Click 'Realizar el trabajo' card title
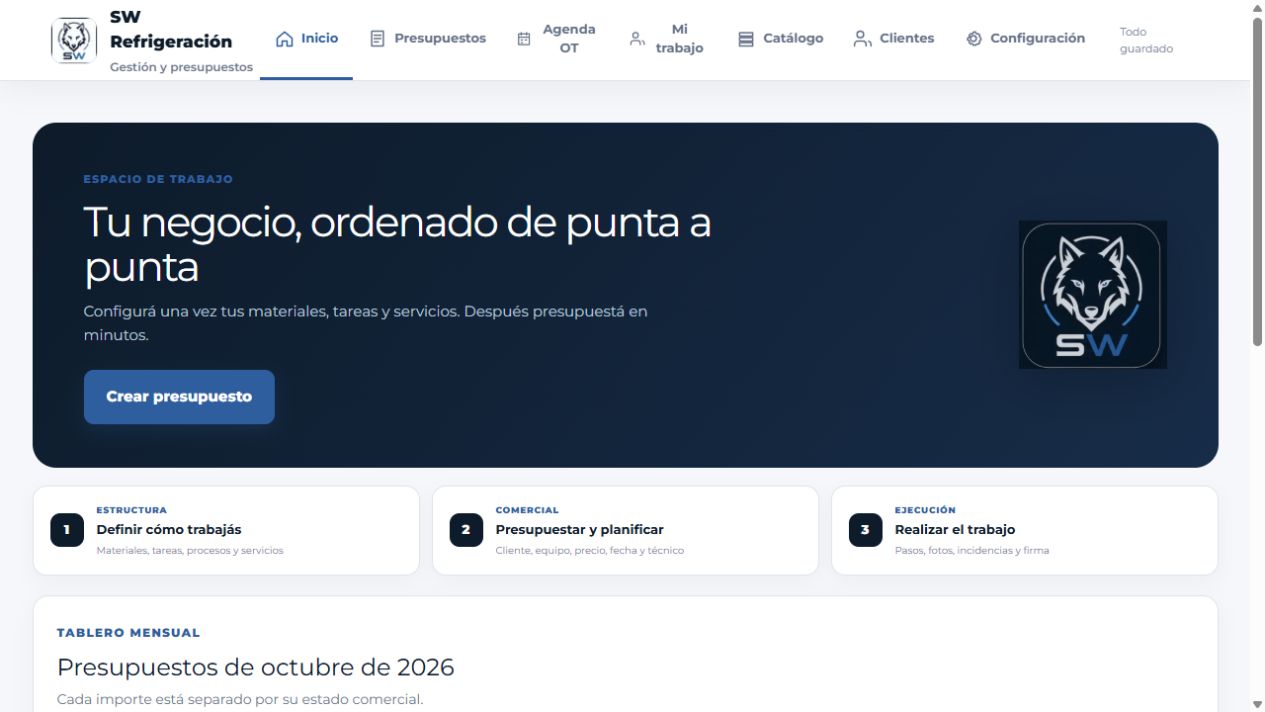Viewport: 1265px width, 712px height. [x=955, y=530]
